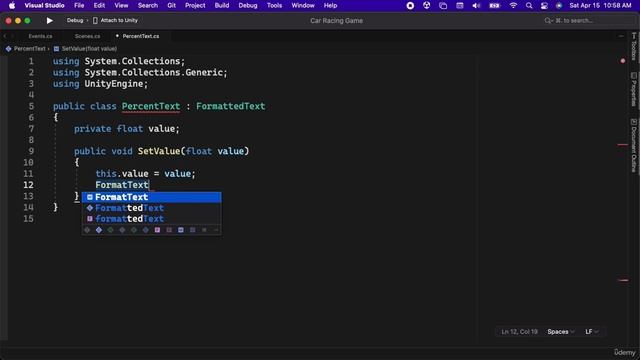Open the Document Outline side panel

pyautogui.click(x=633, y=145)
